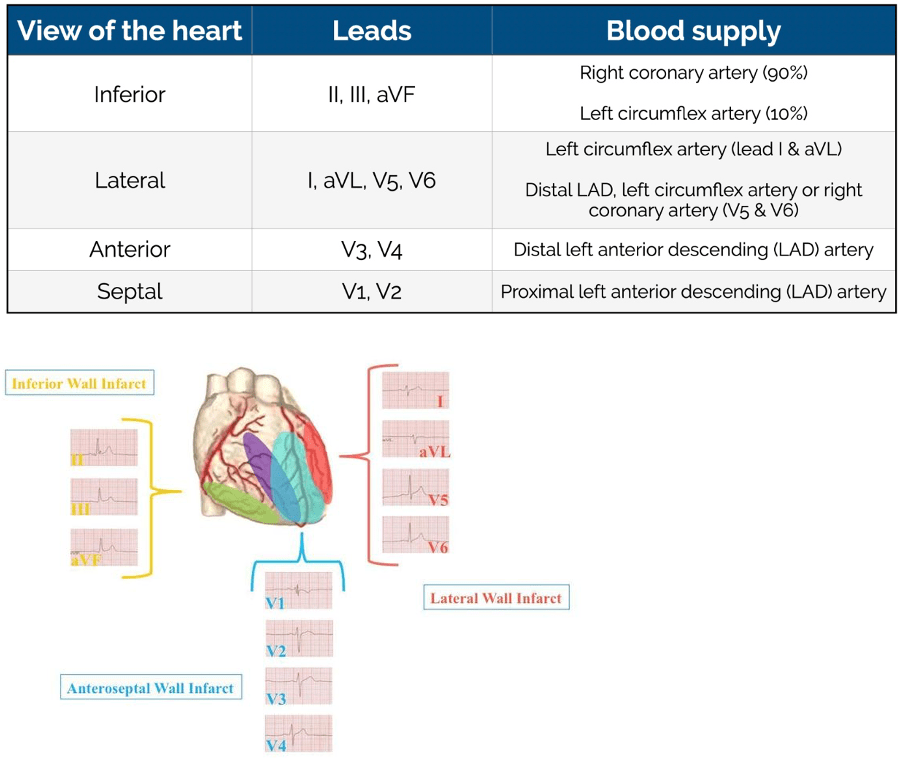Click the aVL ECG thumbnail

(415, 439)
